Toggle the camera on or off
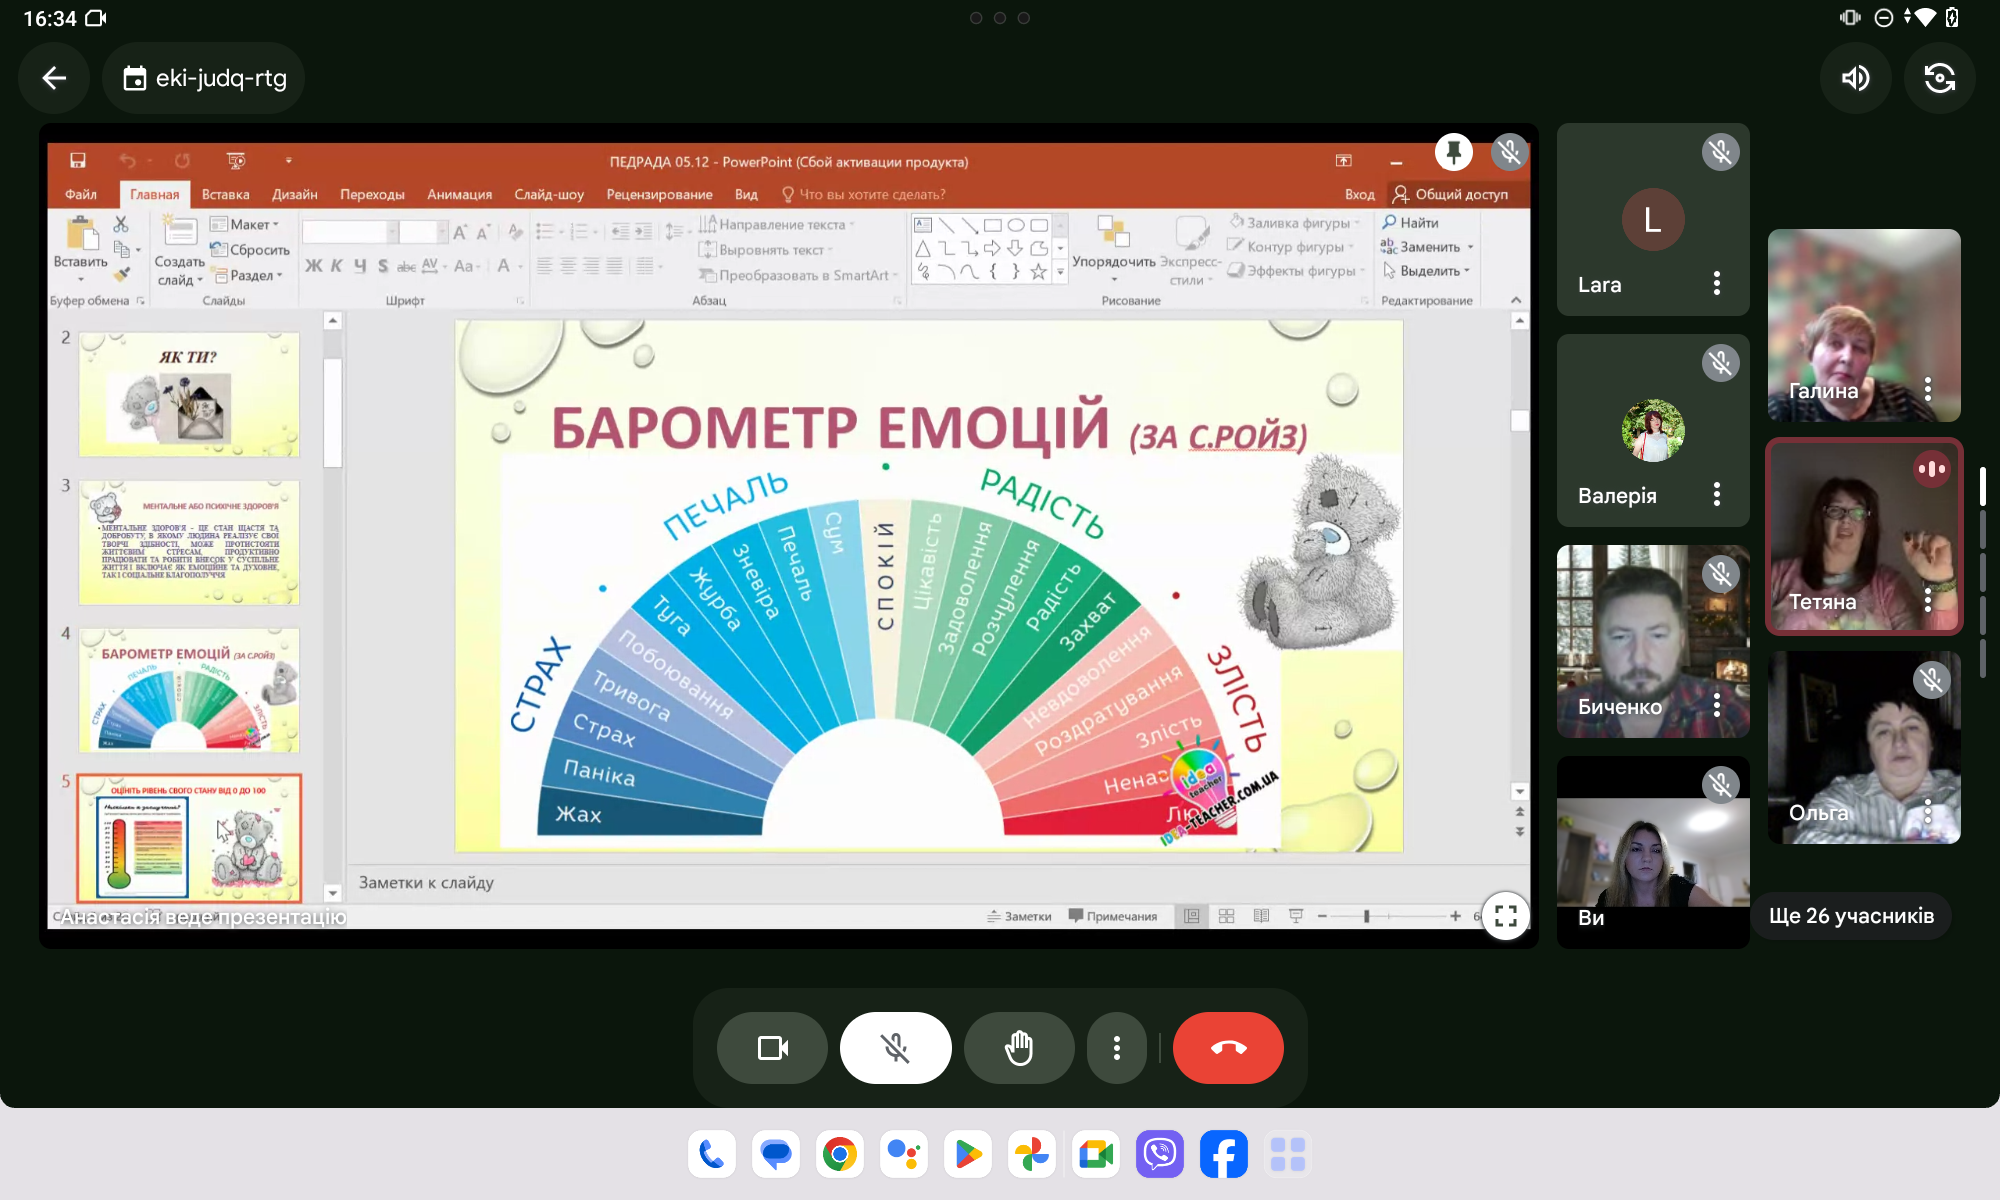Image resolution: width=2000 pixels, height=1200 pixels. [772, 1048]
